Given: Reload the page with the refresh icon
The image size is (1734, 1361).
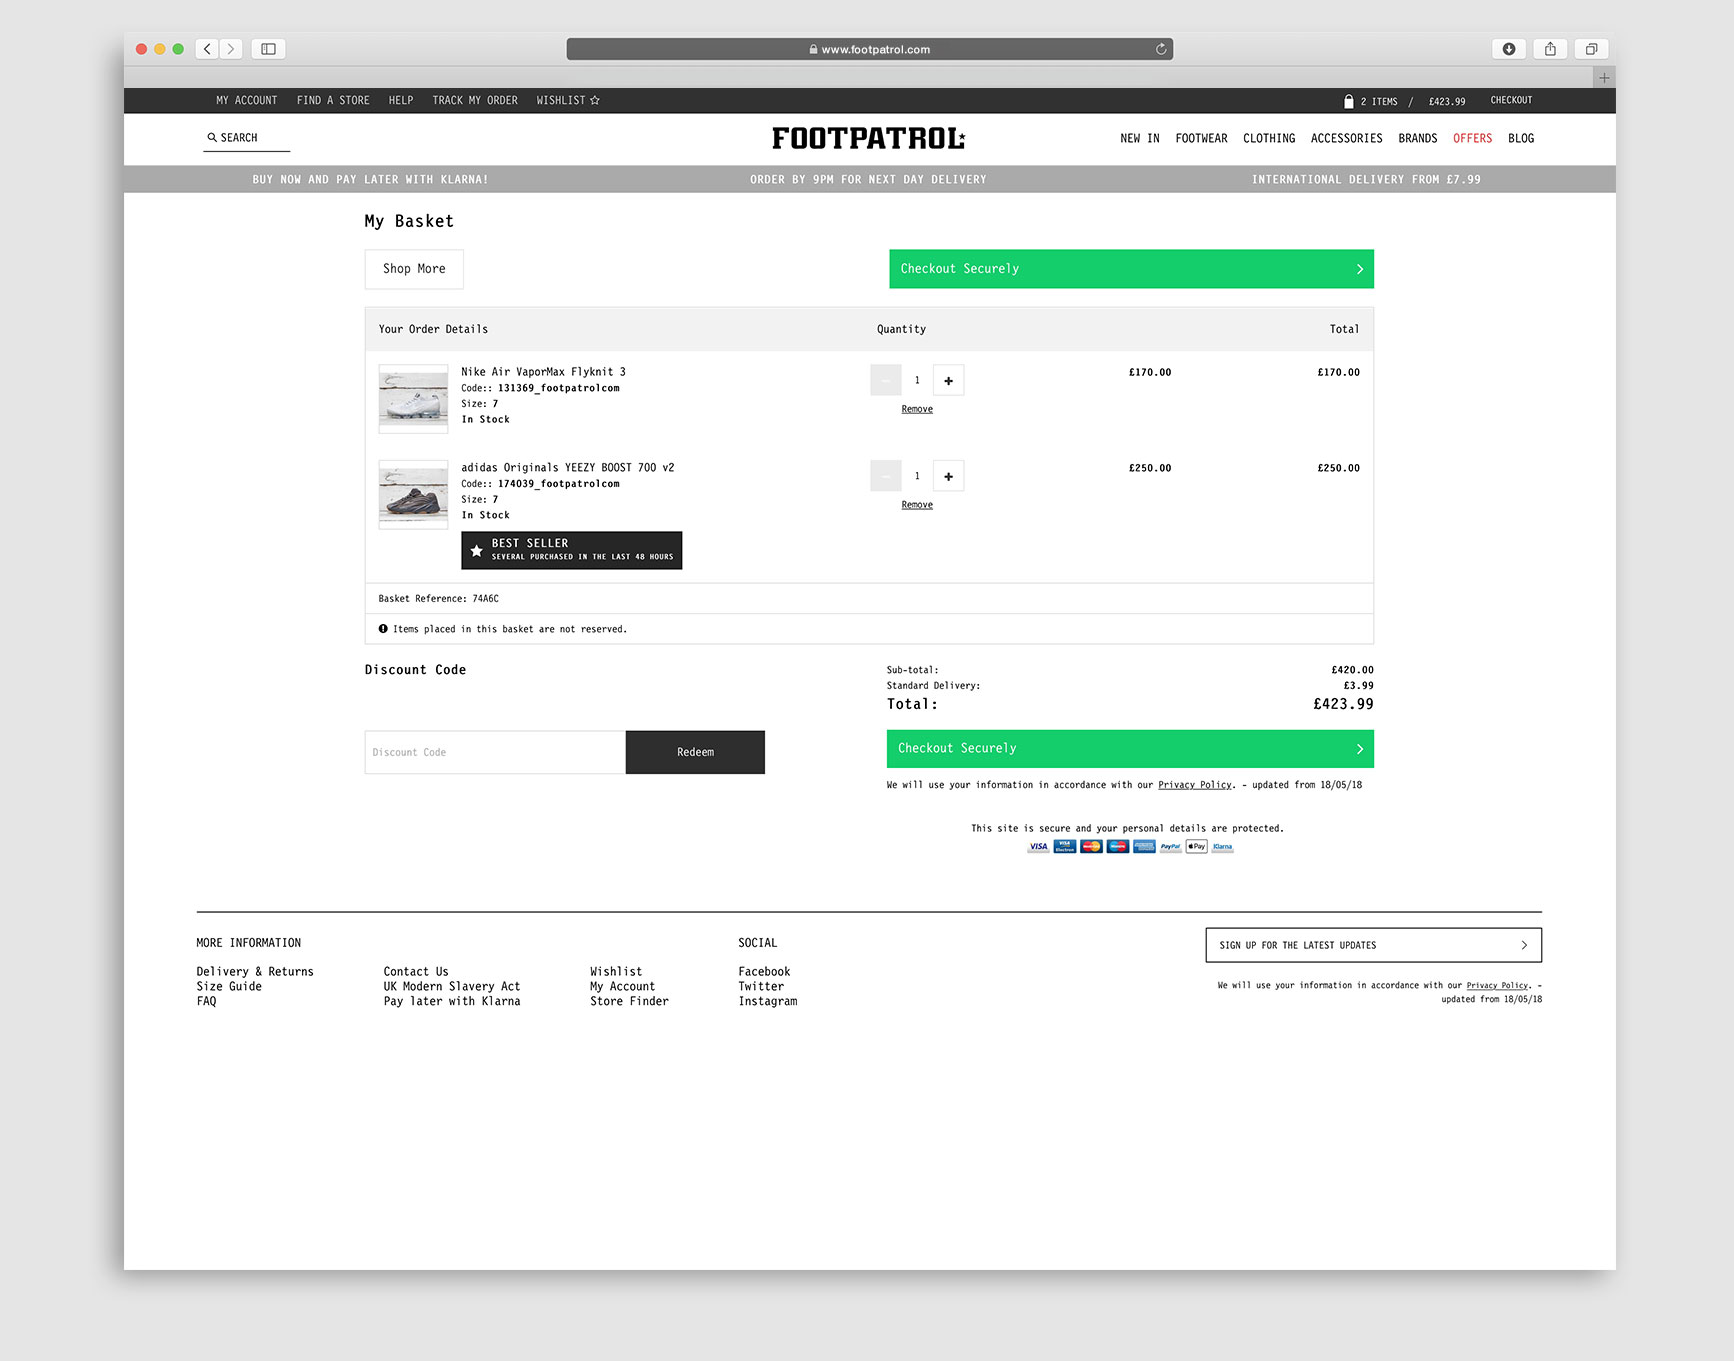Looking at the screenshot, I should click(1161, 49).
